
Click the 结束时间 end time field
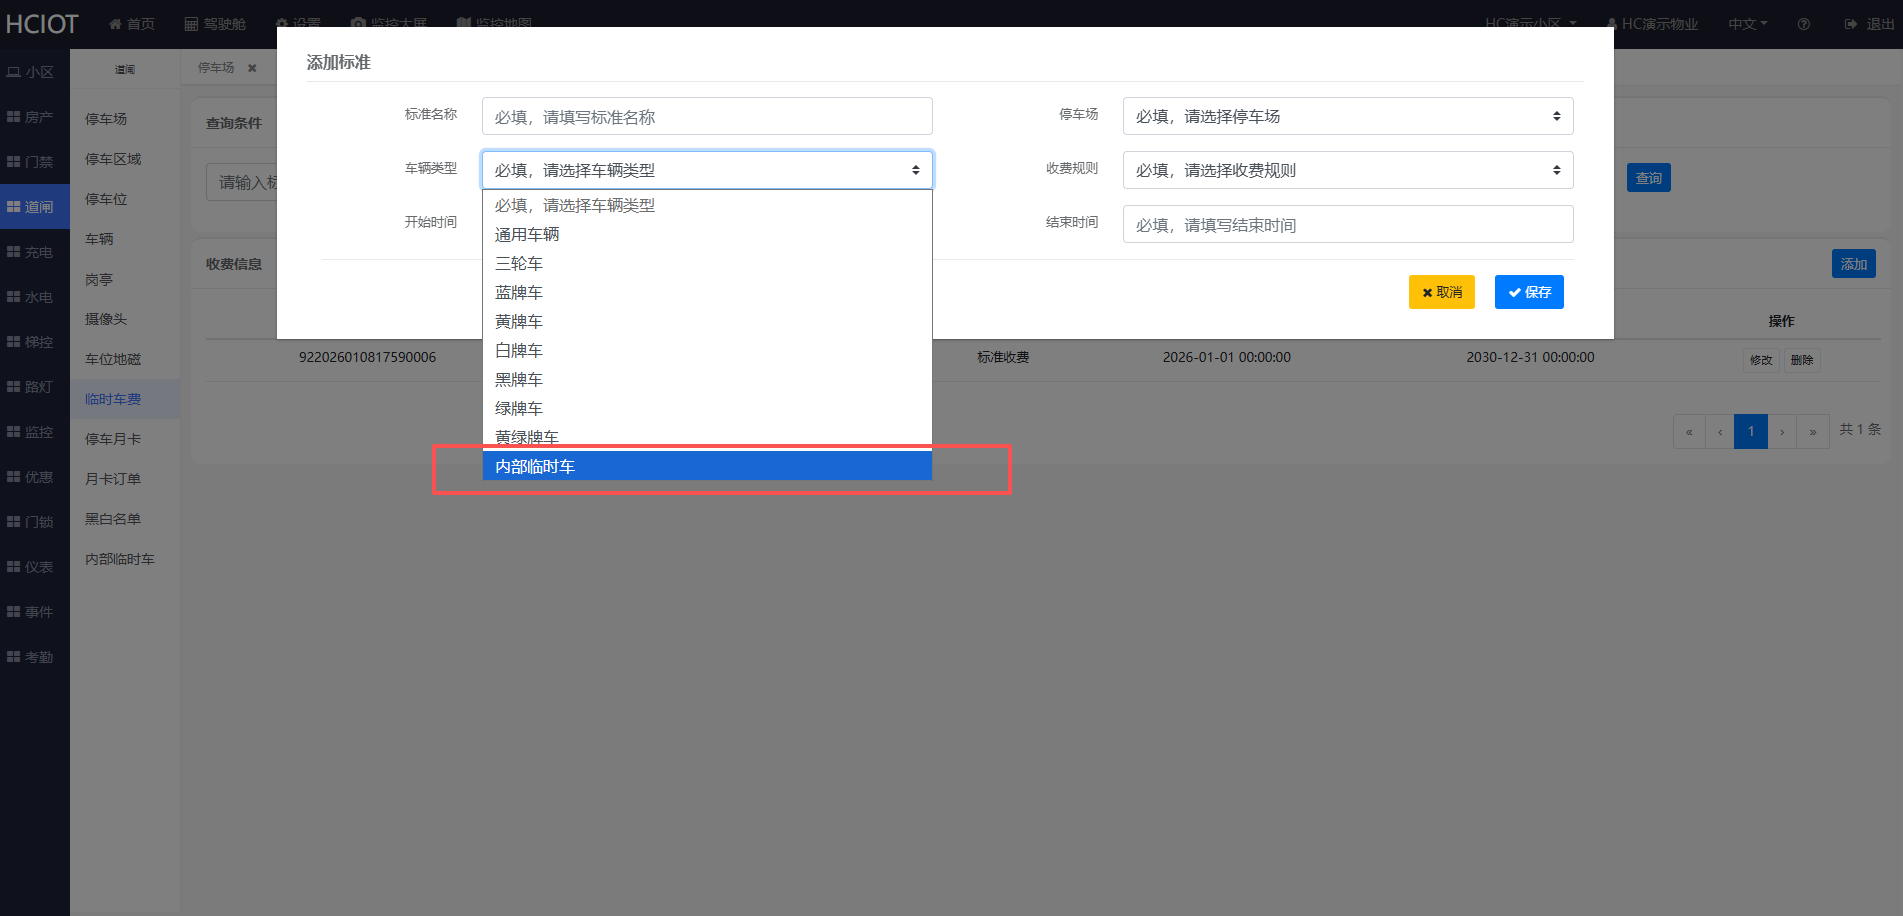pos(1347,224)
